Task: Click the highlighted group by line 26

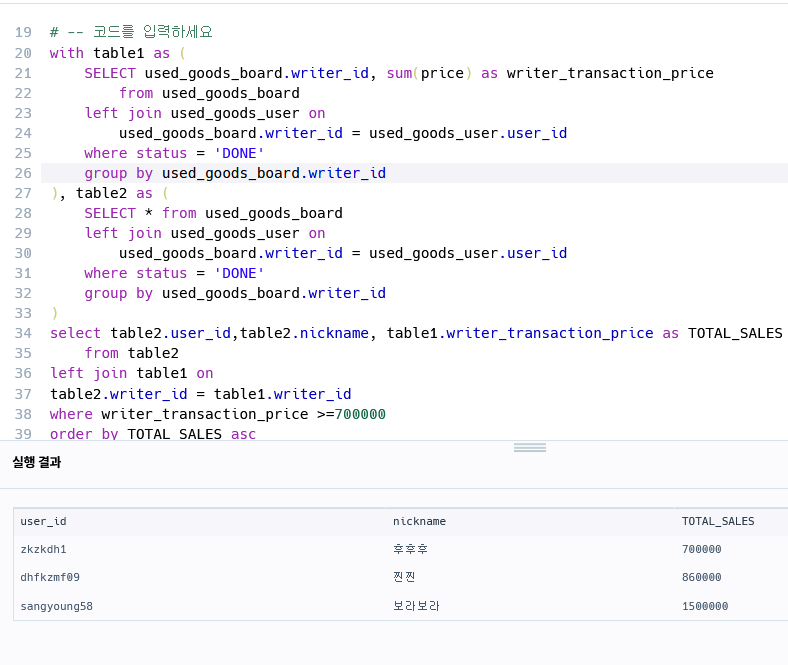Action: coord(235,173)
